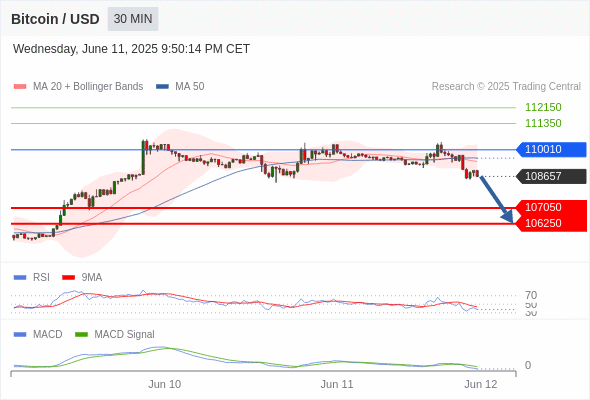
Task: Click the MACD blue legend swatch
Action: (20, 334)
